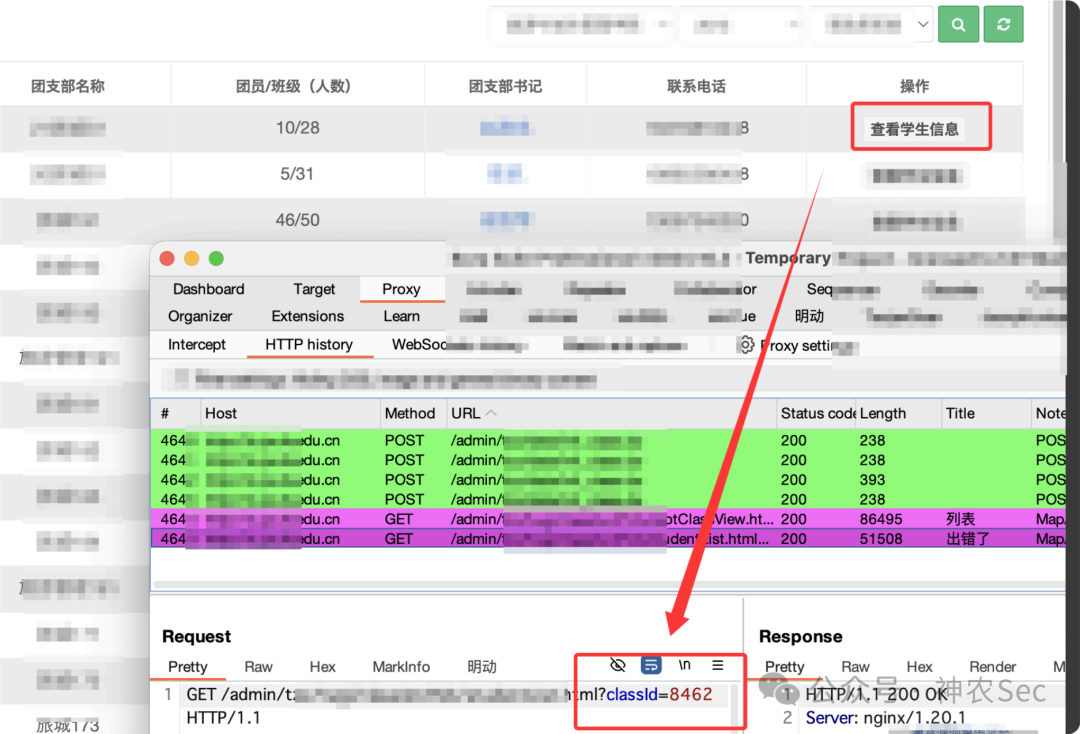Viewport: 1080px width, 734px height.
Task: Select the HTTP history tab
Action: coord(309,344)
